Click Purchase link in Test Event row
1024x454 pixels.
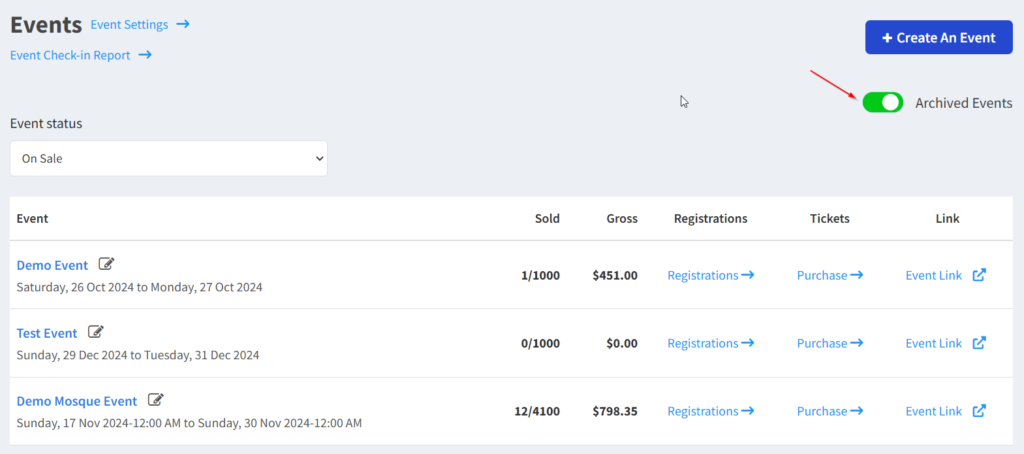pos(829,343)
